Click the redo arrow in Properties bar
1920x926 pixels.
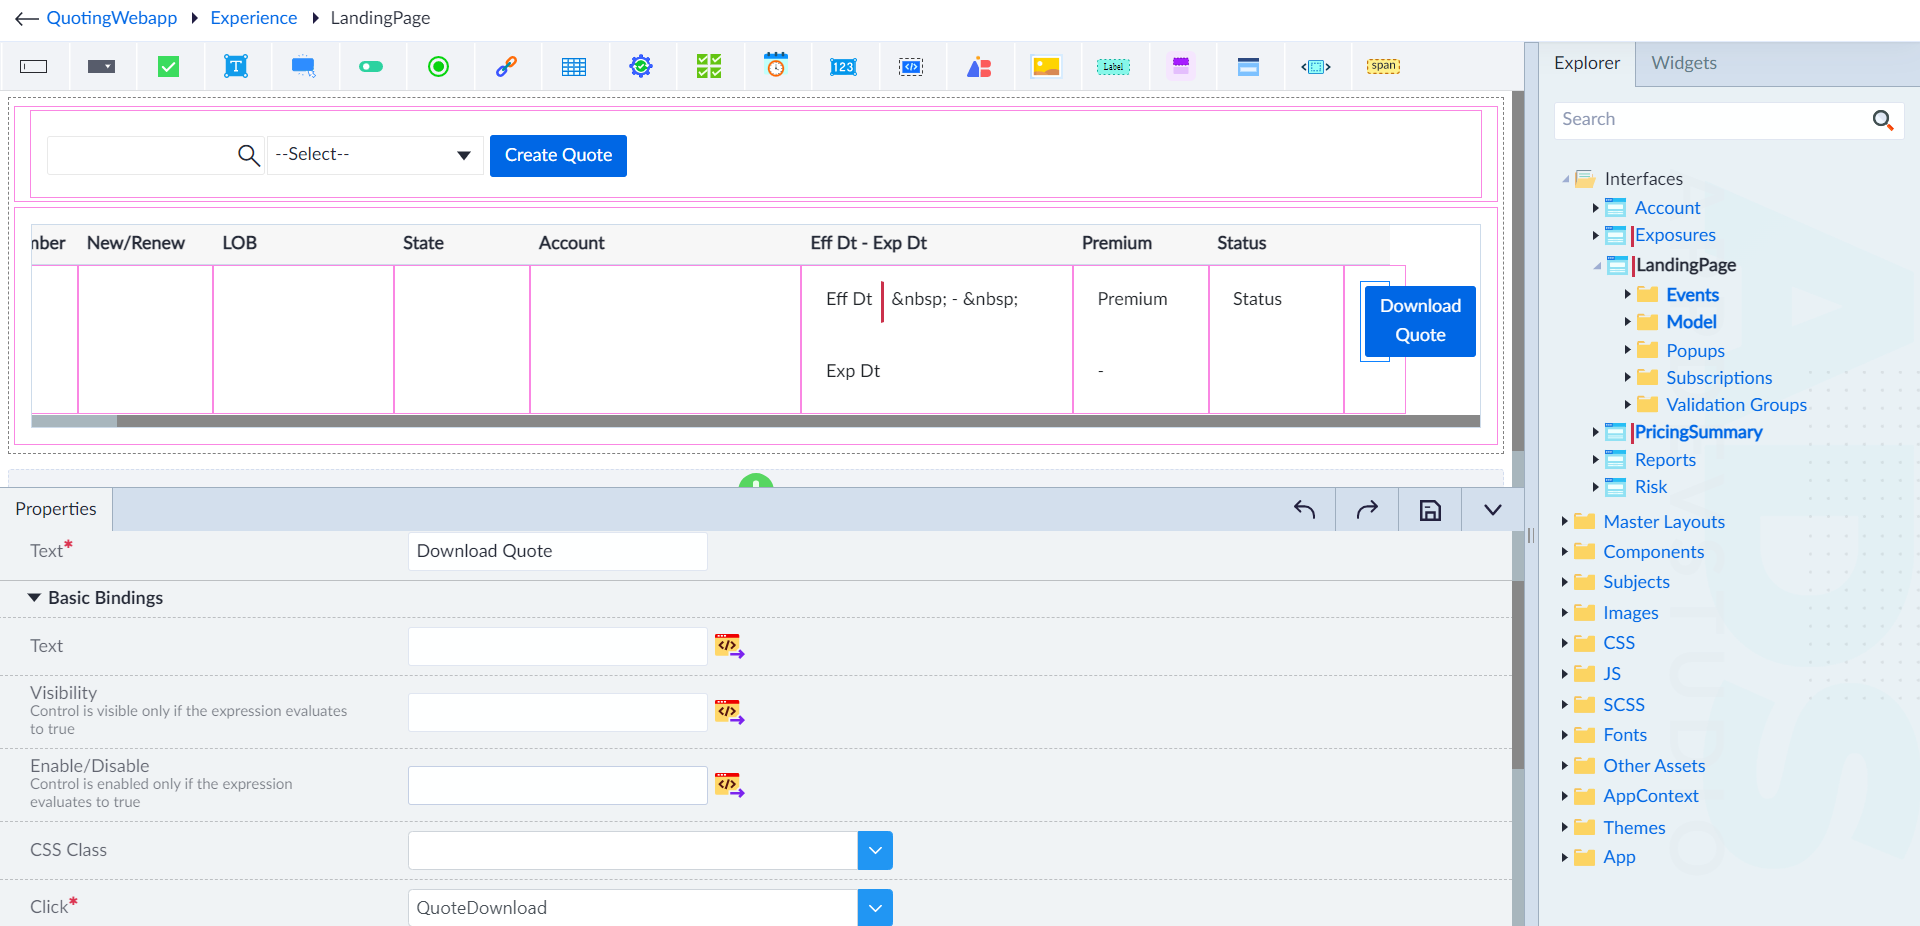(x=1367, y=510)
